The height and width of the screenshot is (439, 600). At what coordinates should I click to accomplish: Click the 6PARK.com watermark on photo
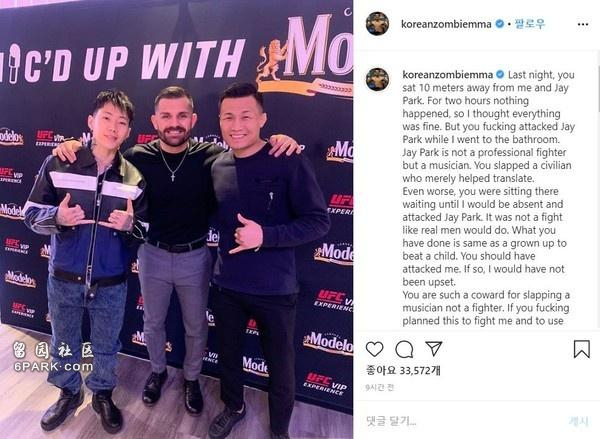(53, 367)
